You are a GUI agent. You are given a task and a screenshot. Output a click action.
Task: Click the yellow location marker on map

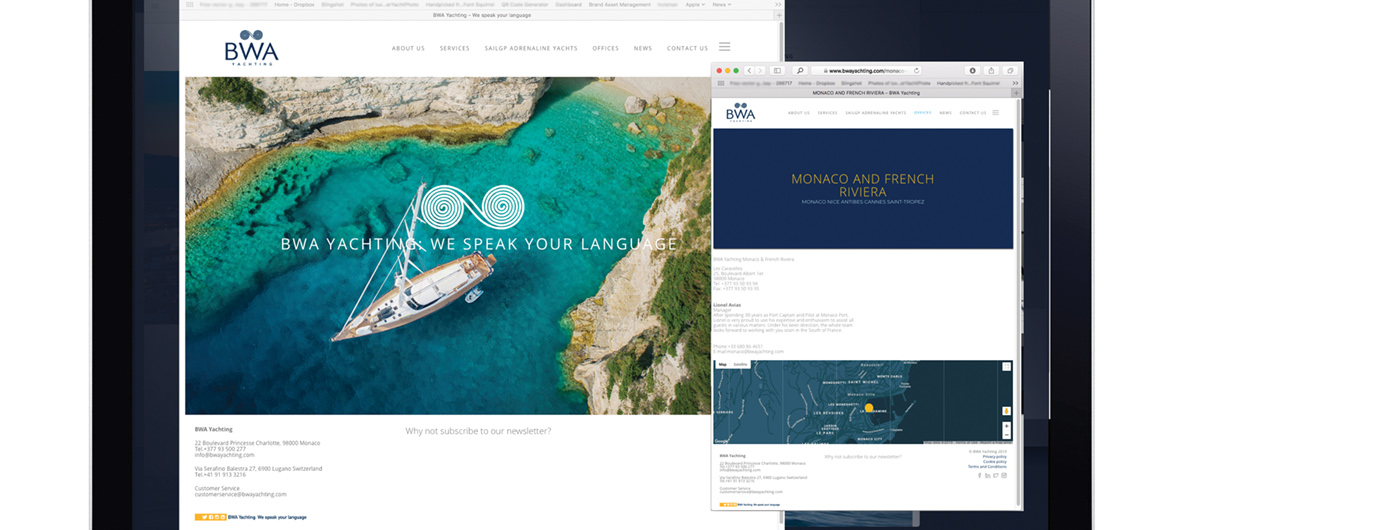pyautogui.click(x=869, y=408)
